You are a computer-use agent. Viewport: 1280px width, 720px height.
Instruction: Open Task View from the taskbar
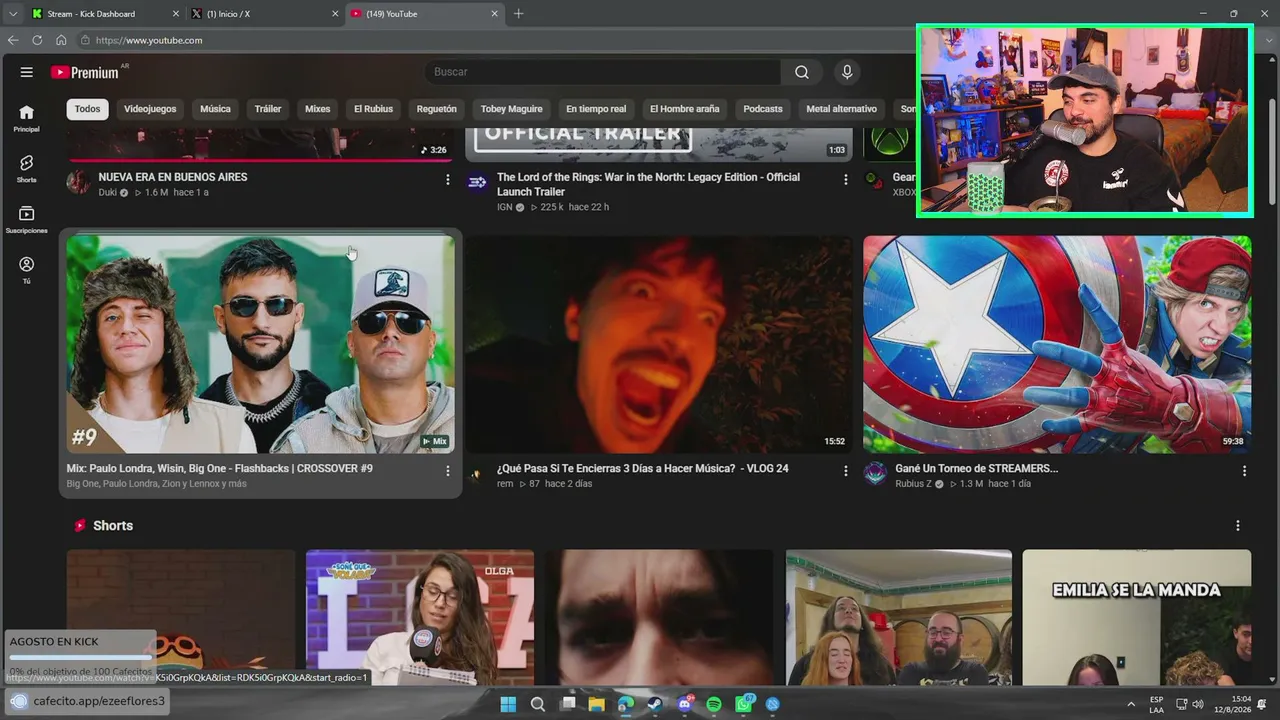pos(568,704)
